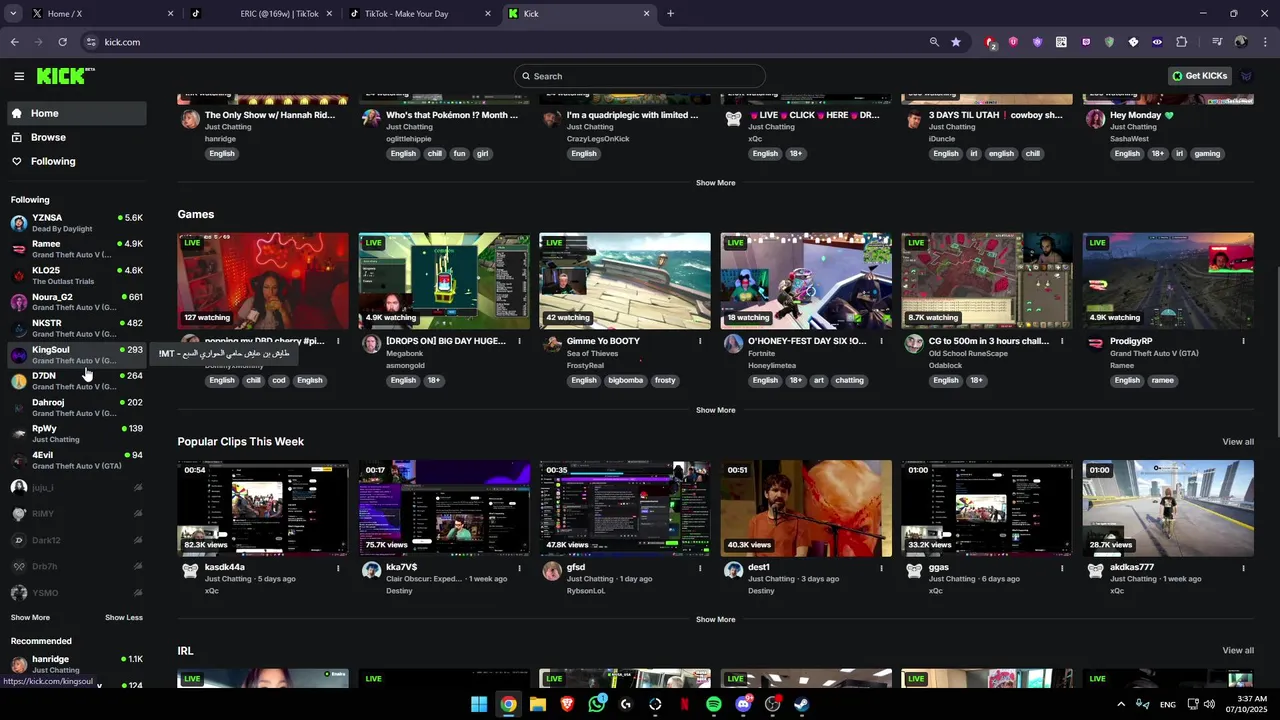The width and height of the screenshot is (1280, 720).
Task: Open KingSoul channel in Following list
Action: (x=76, y=355)
